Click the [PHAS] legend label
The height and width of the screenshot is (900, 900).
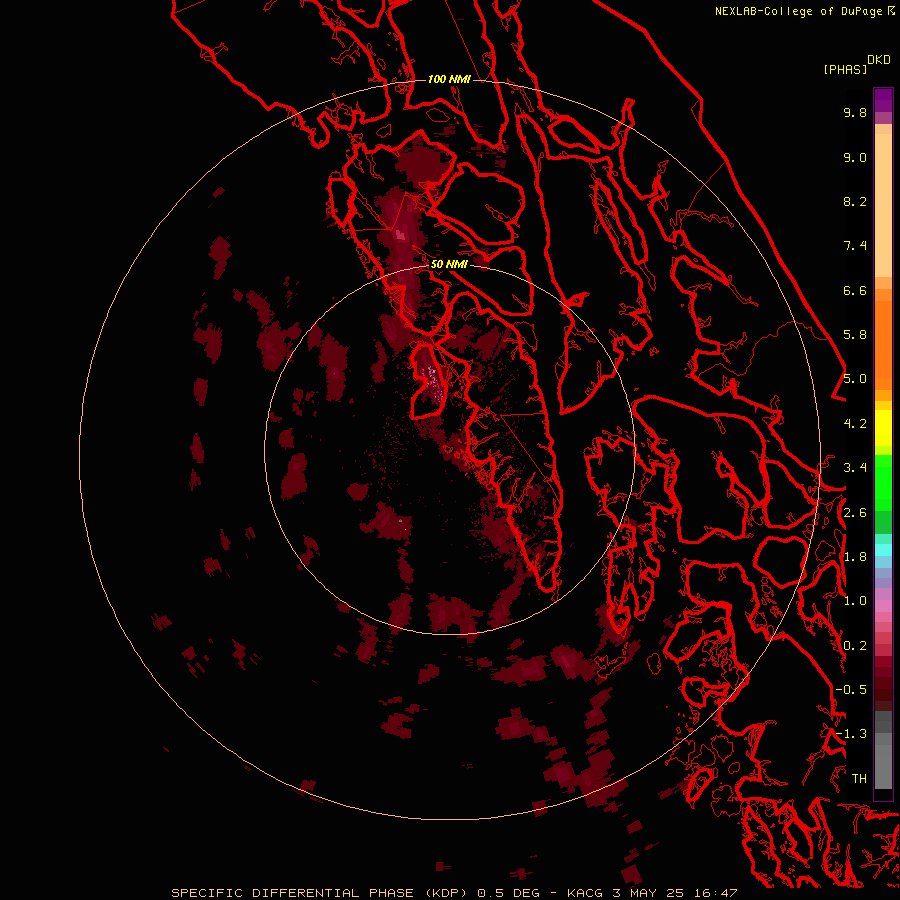(x=845, y=69)
